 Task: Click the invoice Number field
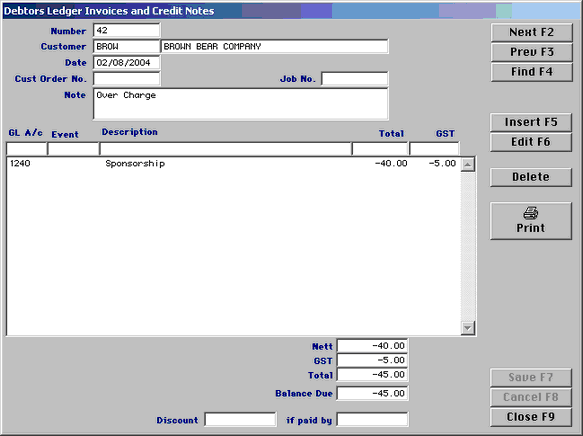point(126,30)
